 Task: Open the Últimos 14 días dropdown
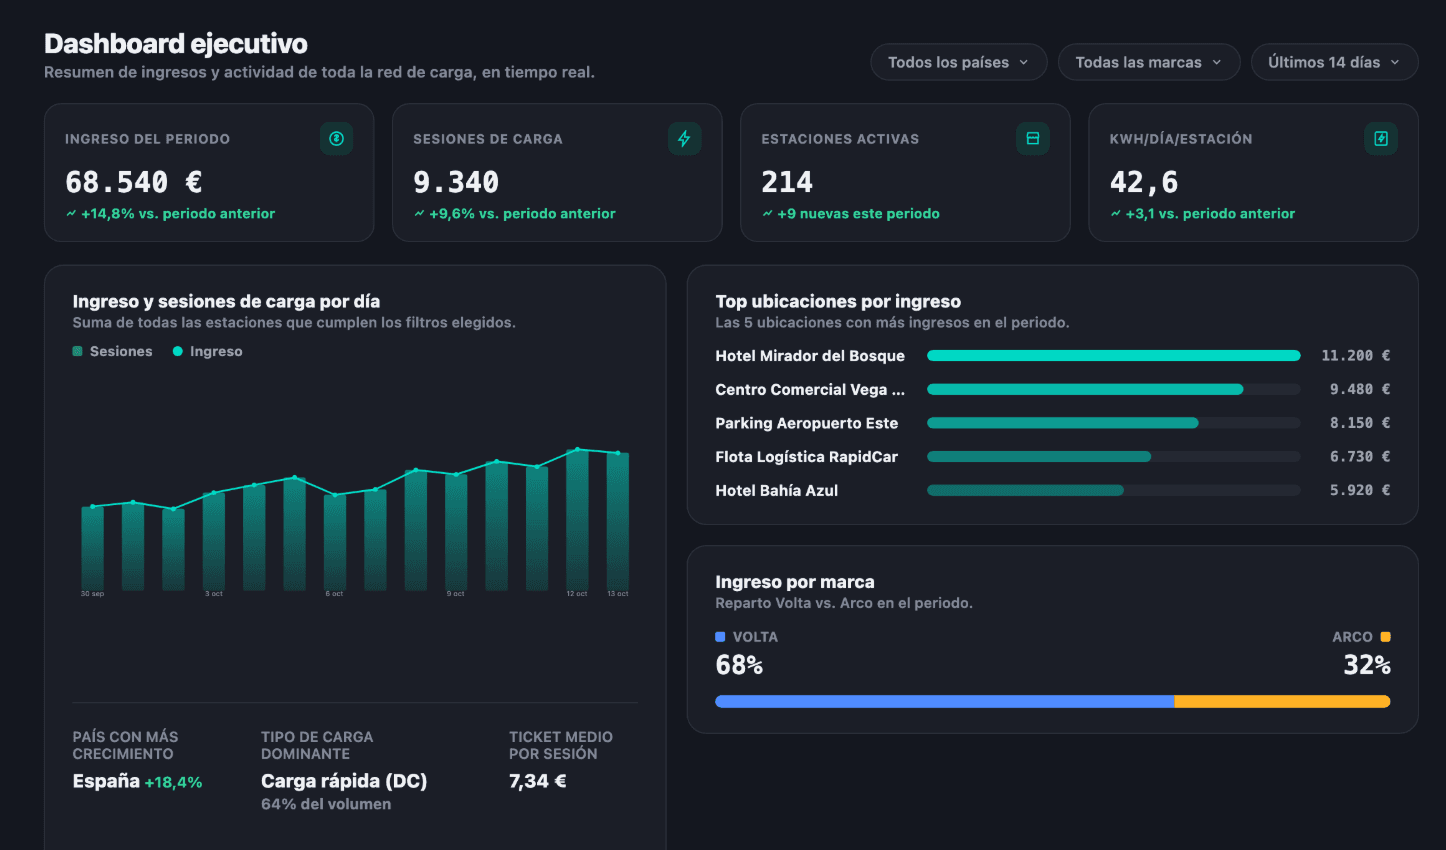tap(1334, 62)
